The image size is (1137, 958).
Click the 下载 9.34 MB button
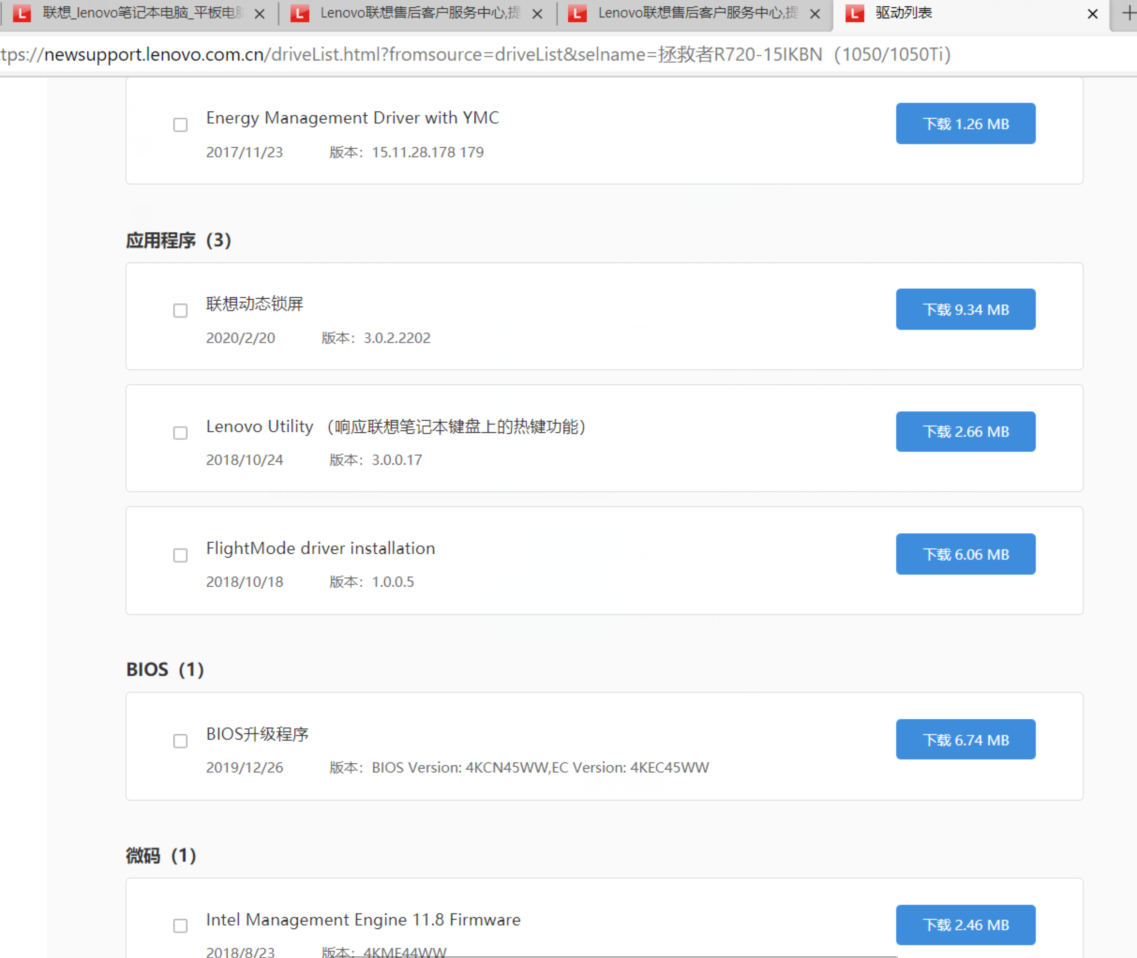965,310
